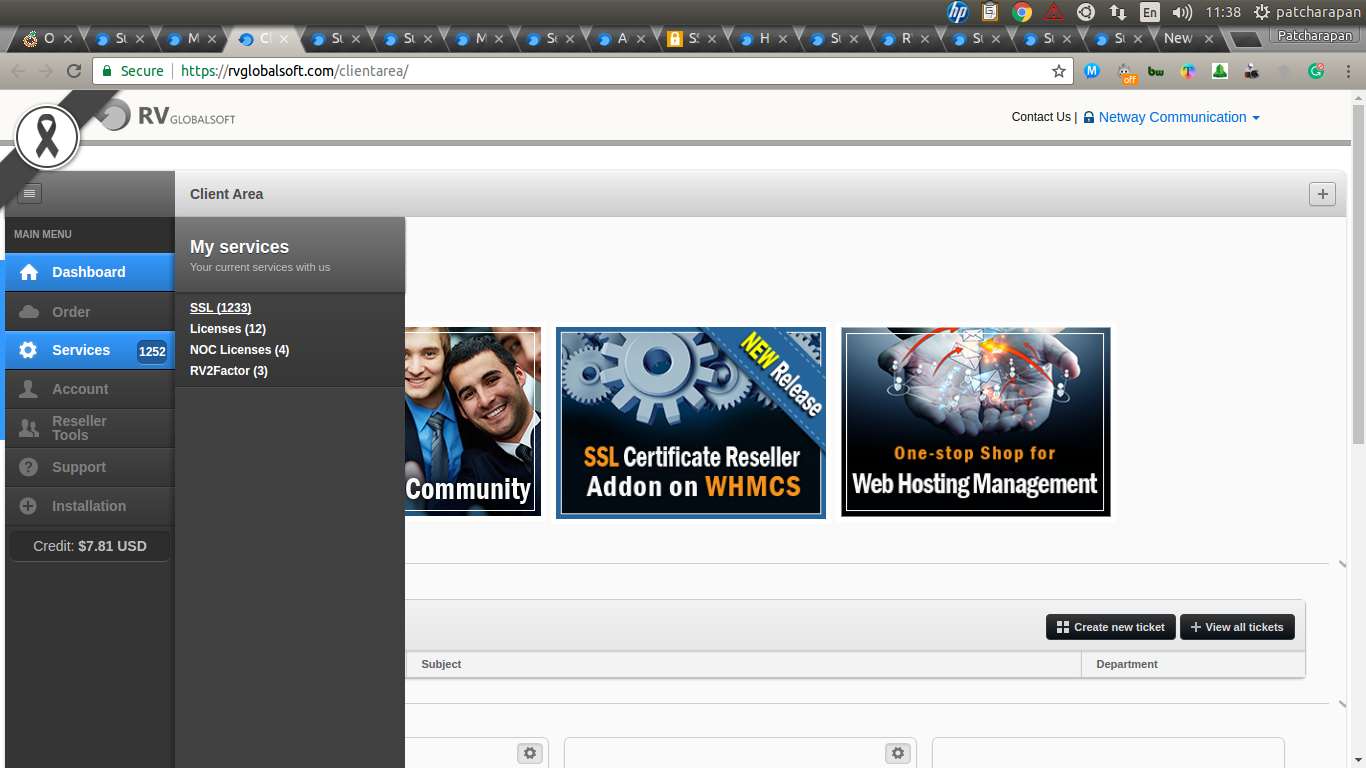
Task: Bookmark page with the star icon
Action: tap(1059, 71)
